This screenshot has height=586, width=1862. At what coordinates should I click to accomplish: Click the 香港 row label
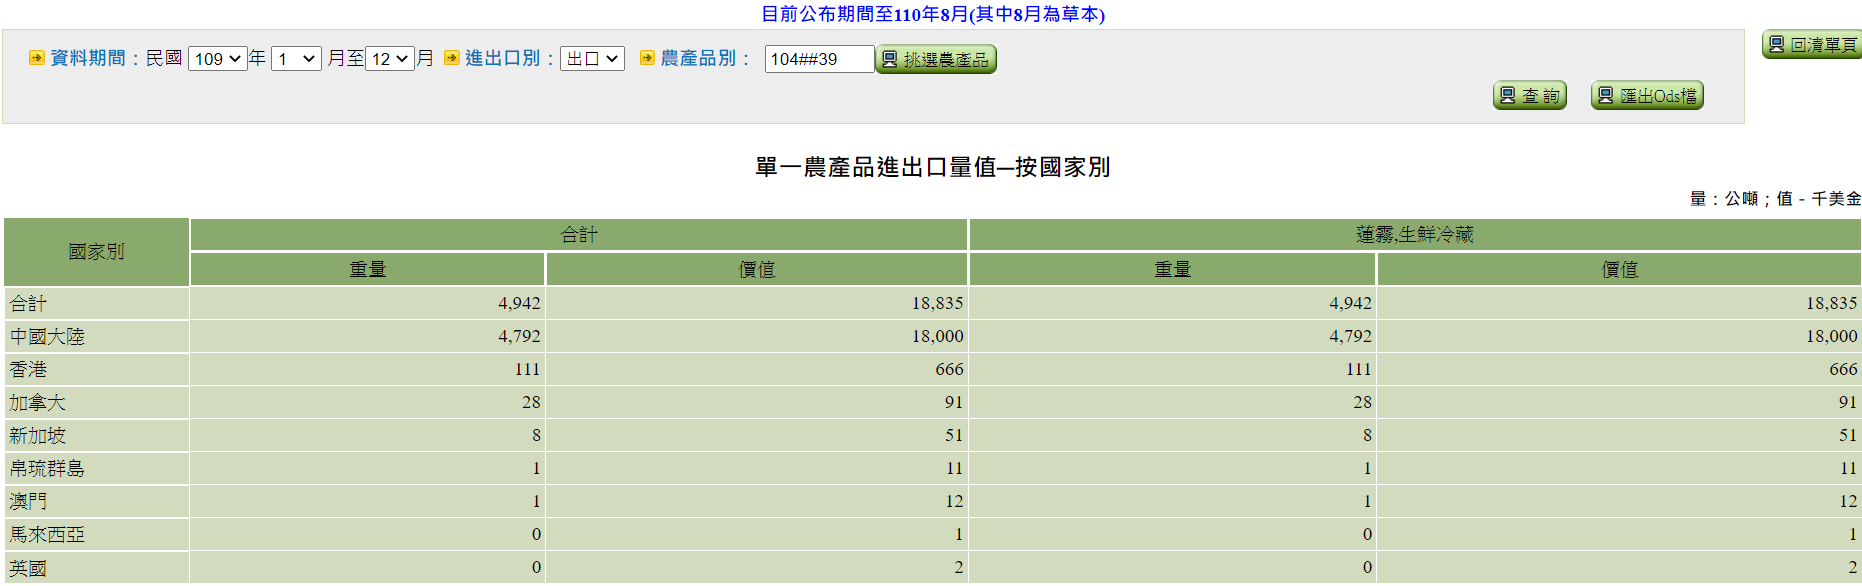(28, 370)
